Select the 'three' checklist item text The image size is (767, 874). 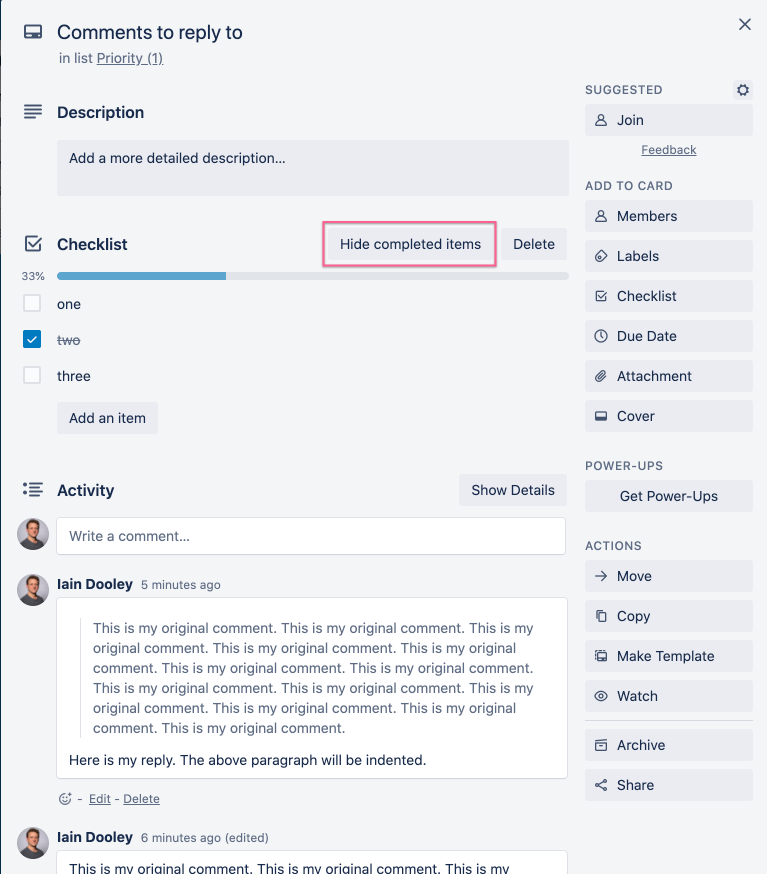point(74,376)
